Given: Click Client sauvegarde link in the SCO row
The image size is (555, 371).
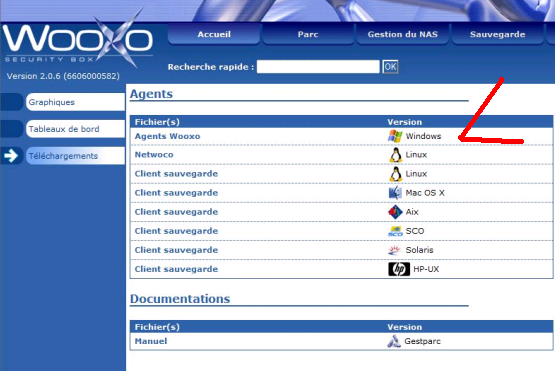Looking at the screenshot, I should click(176, 231).
